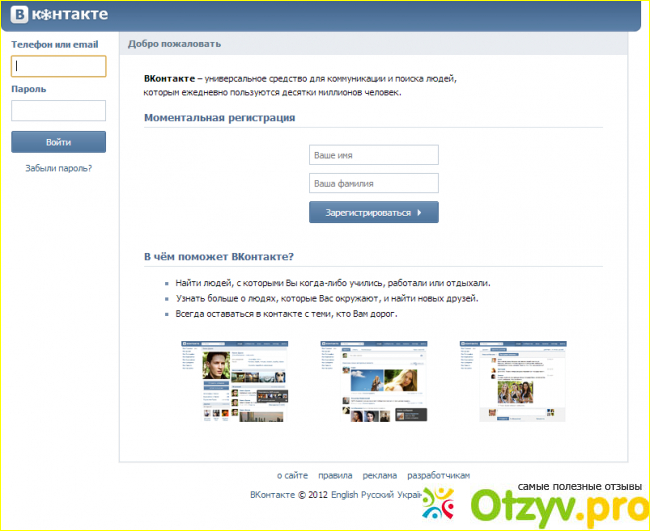
Task: Focus the phone or email input field
Action: (x=58, y=66)
